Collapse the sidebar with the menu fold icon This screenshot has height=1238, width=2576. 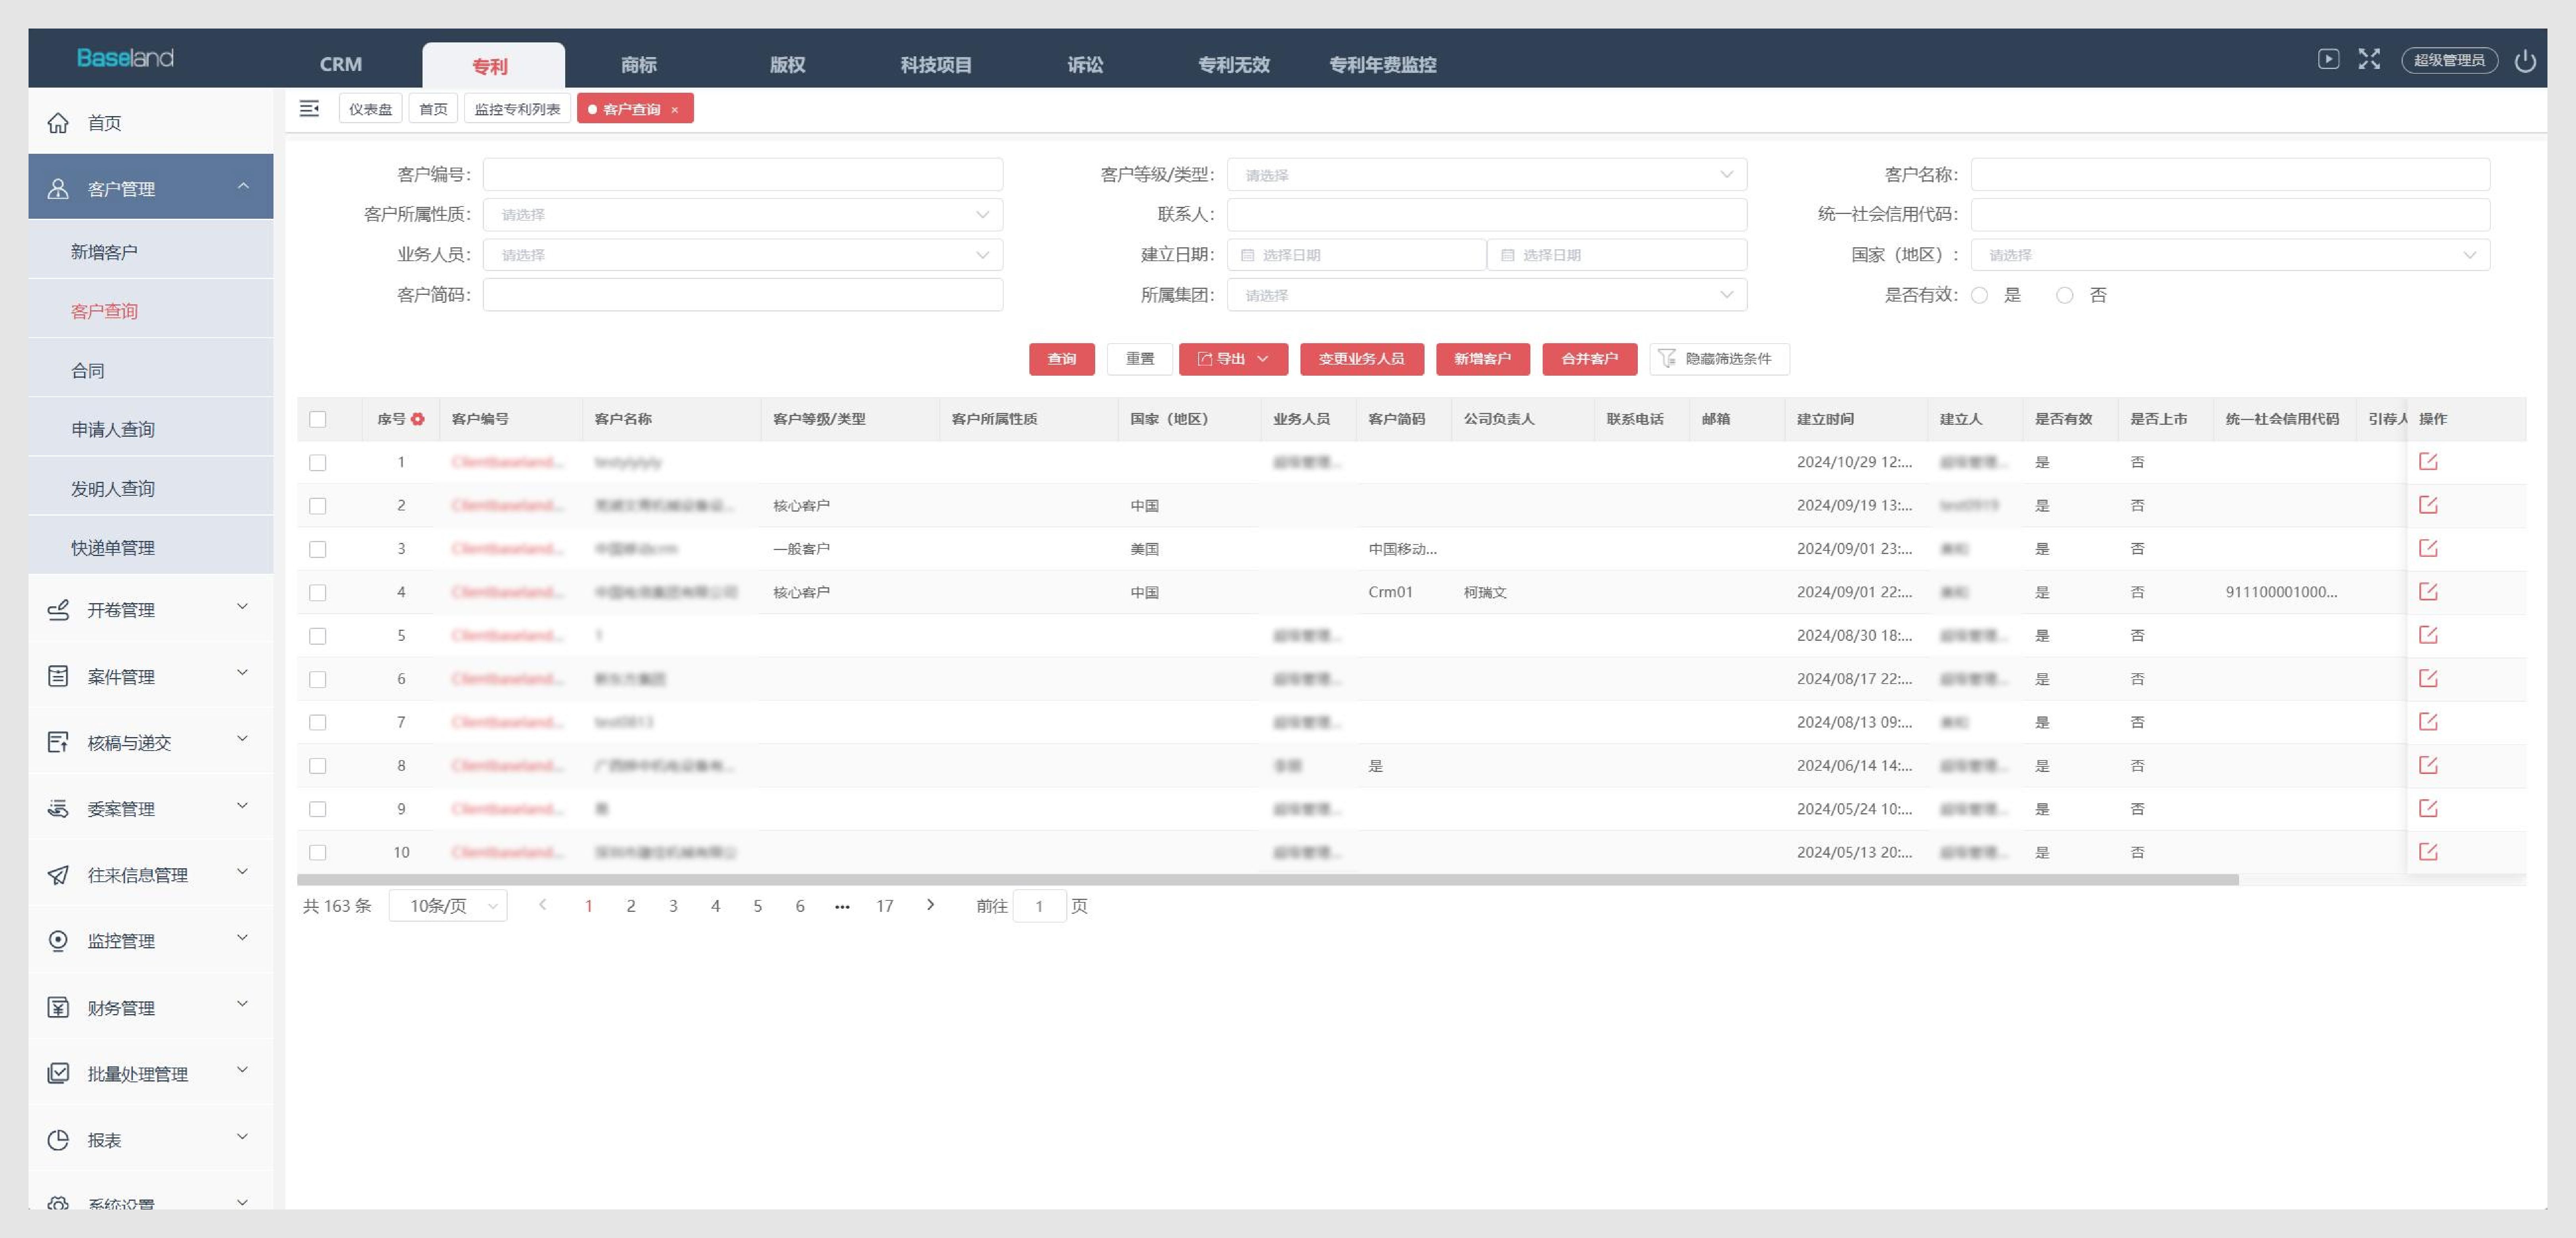pos(309,108)
